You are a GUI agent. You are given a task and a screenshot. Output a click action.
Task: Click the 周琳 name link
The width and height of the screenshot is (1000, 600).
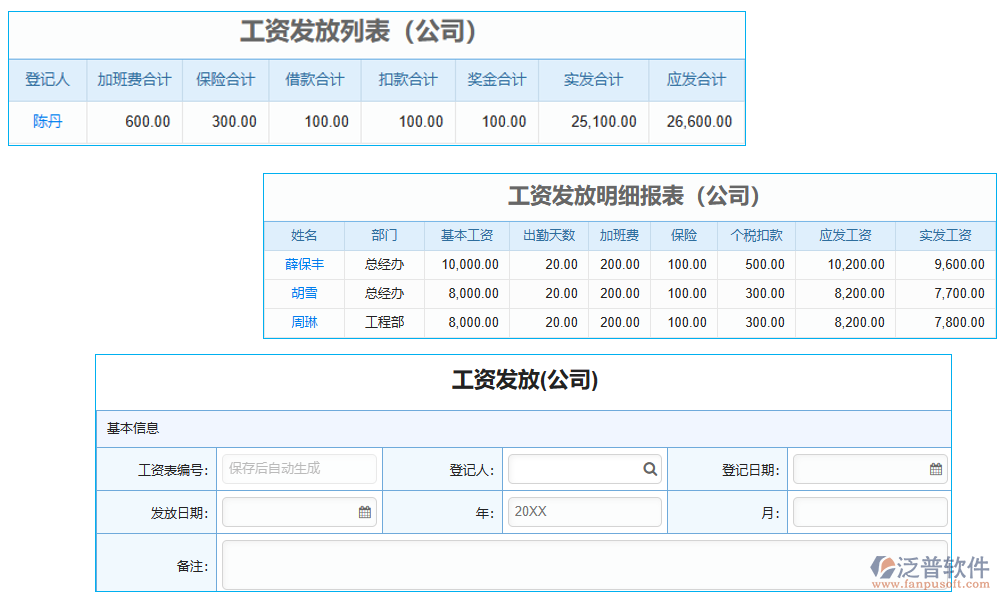pos(304,323)
